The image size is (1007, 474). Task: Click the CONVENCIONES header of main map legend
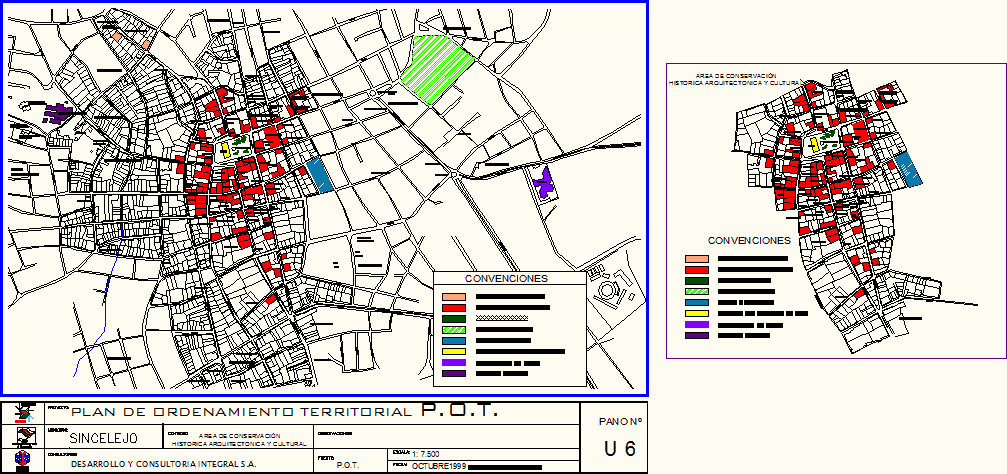[508, 279]
